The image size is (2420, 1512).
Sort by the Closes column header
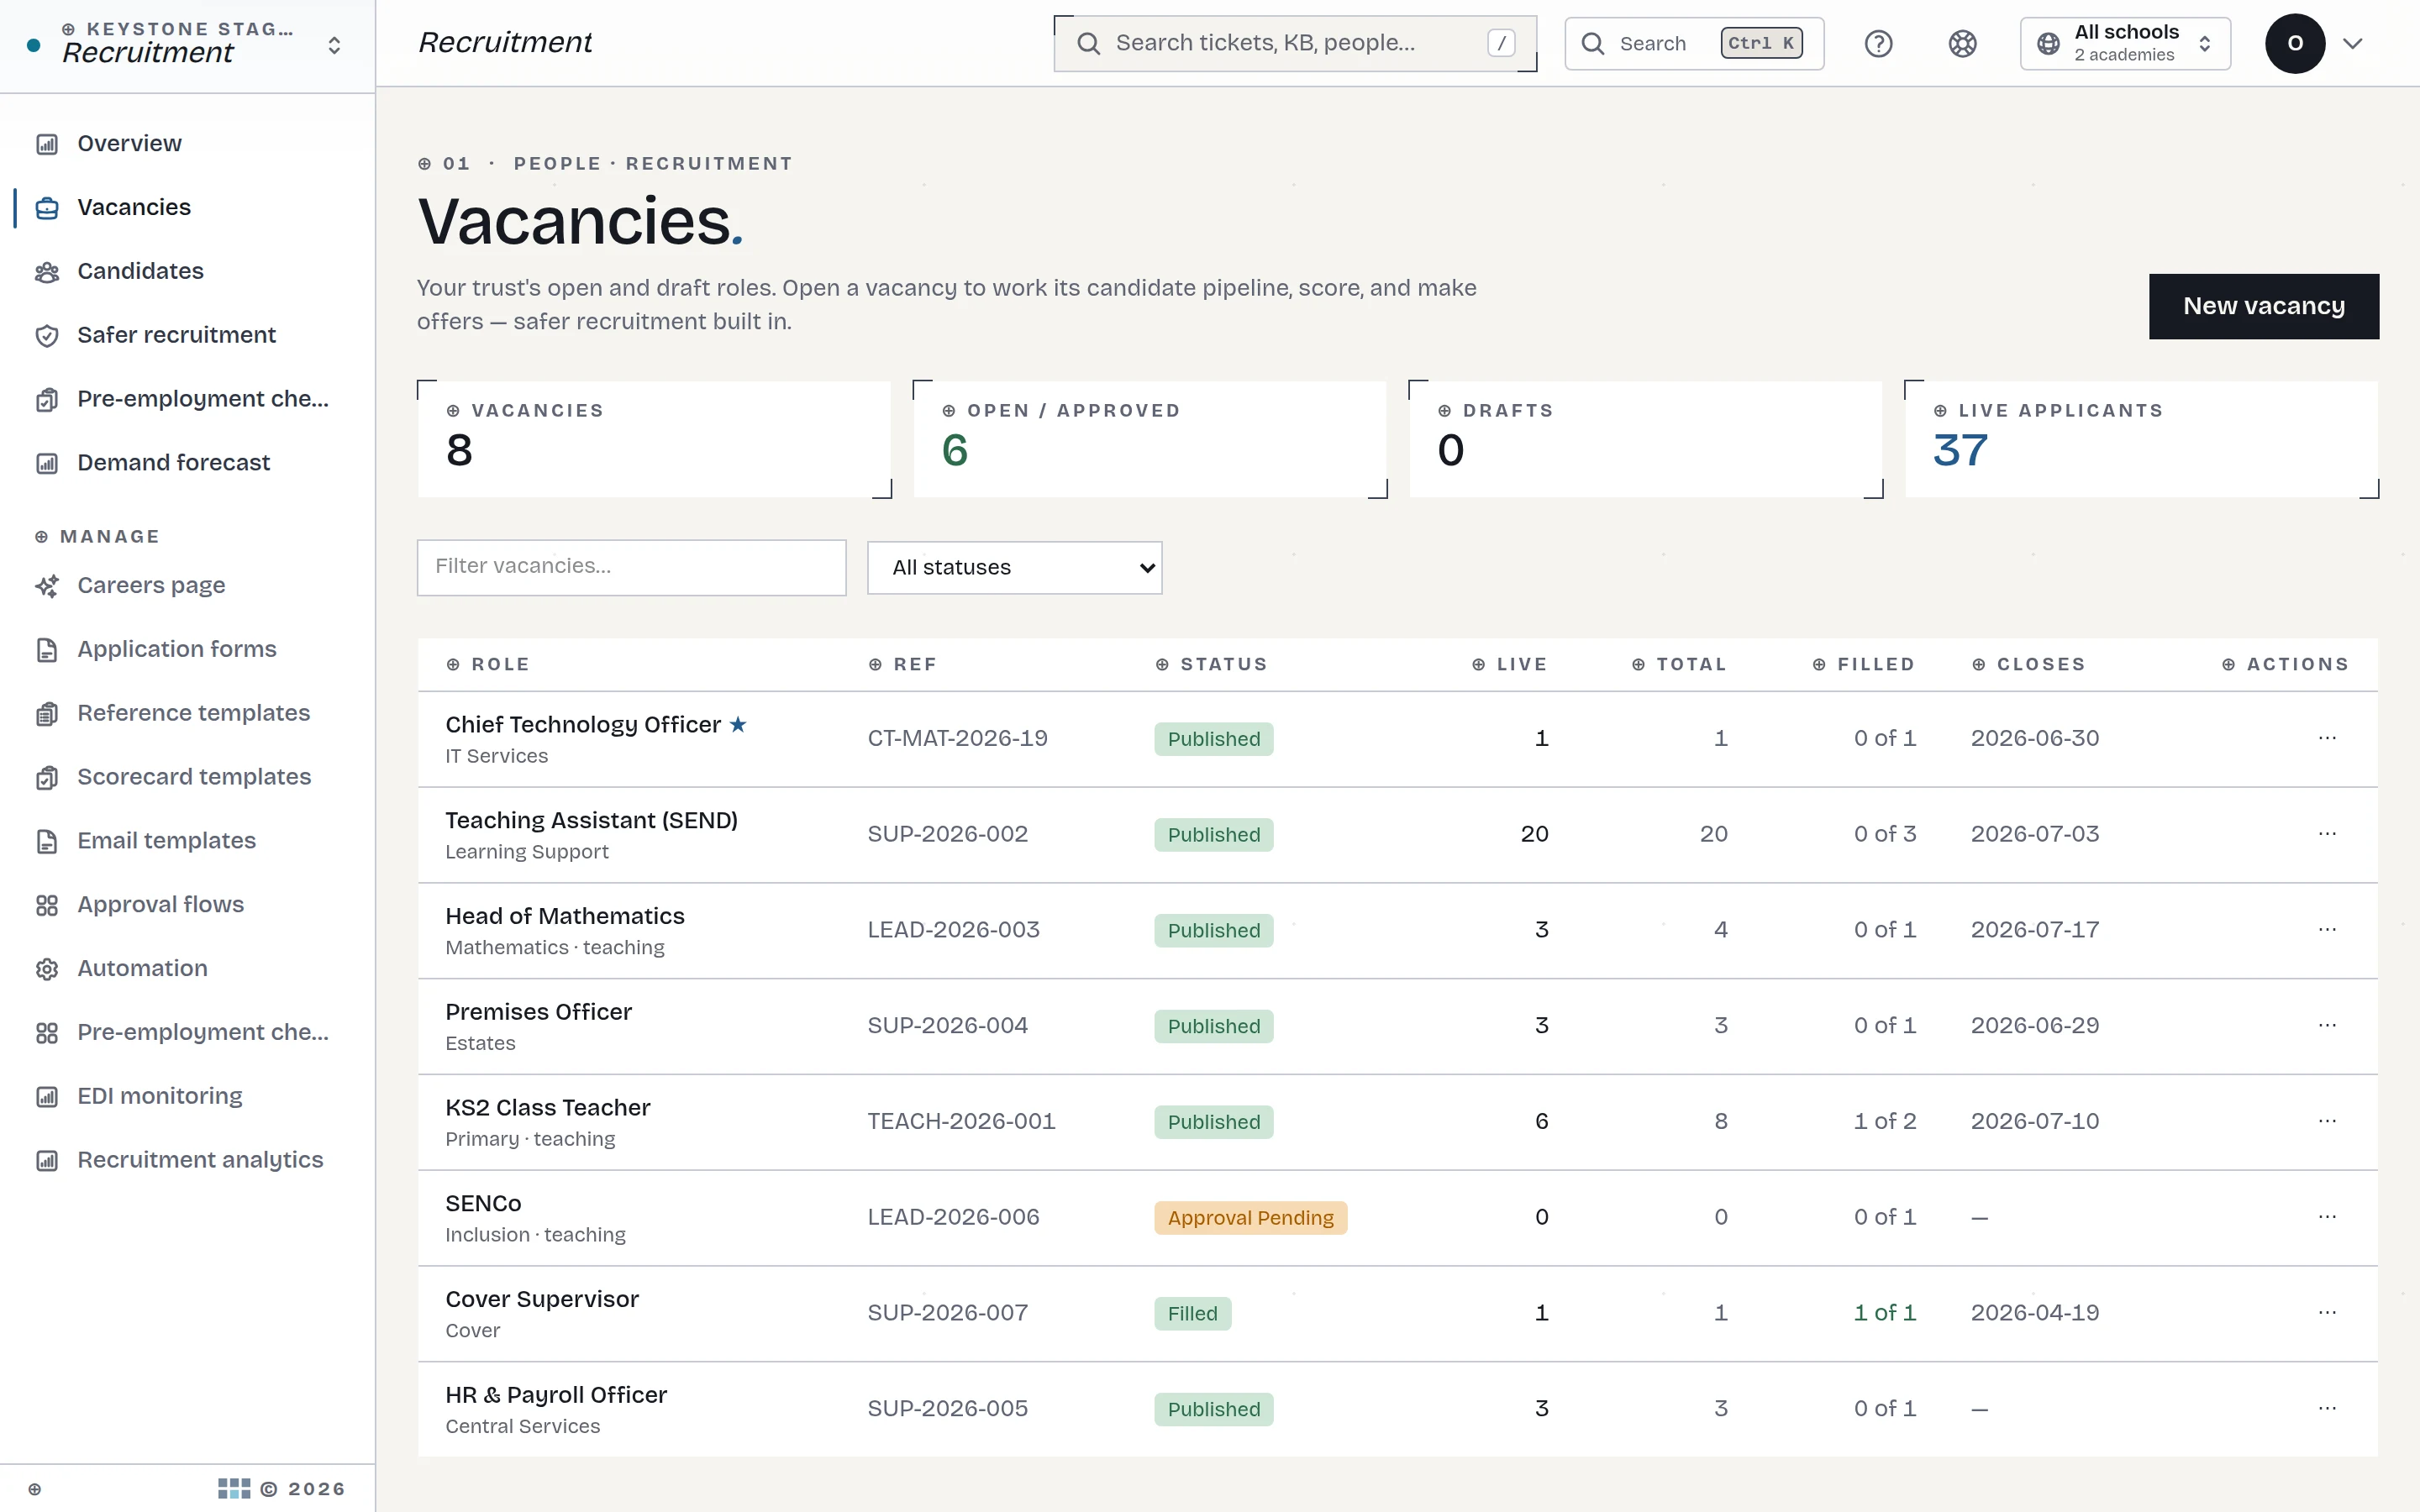[2029, 665]
